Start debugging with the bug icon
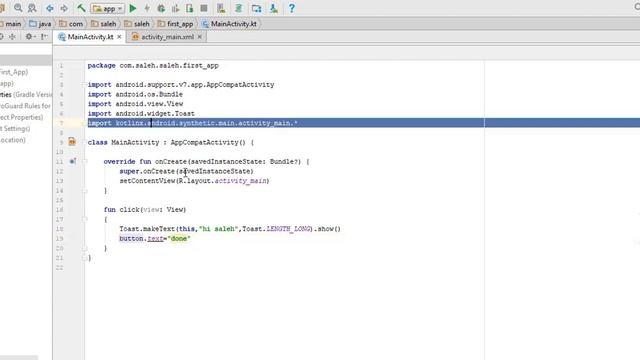640x360 pixels. pos(161,8)
